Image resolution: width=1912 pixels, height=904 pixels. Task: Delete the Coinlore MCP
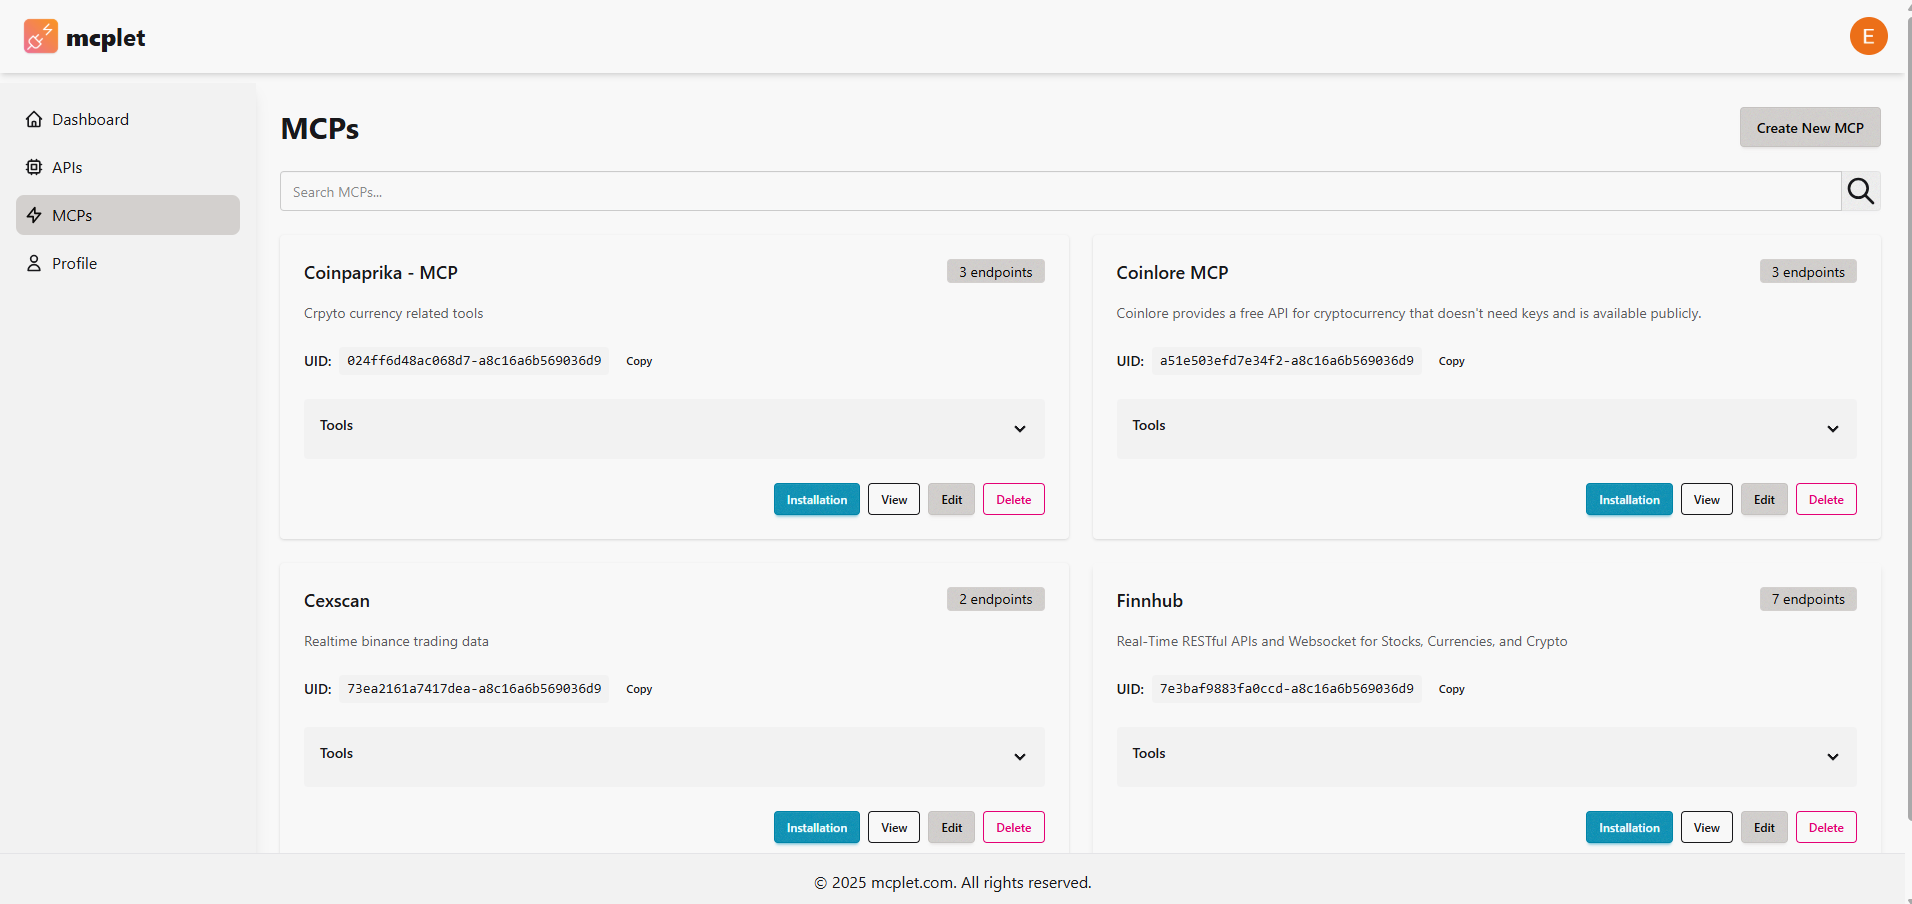[1826, 499]
